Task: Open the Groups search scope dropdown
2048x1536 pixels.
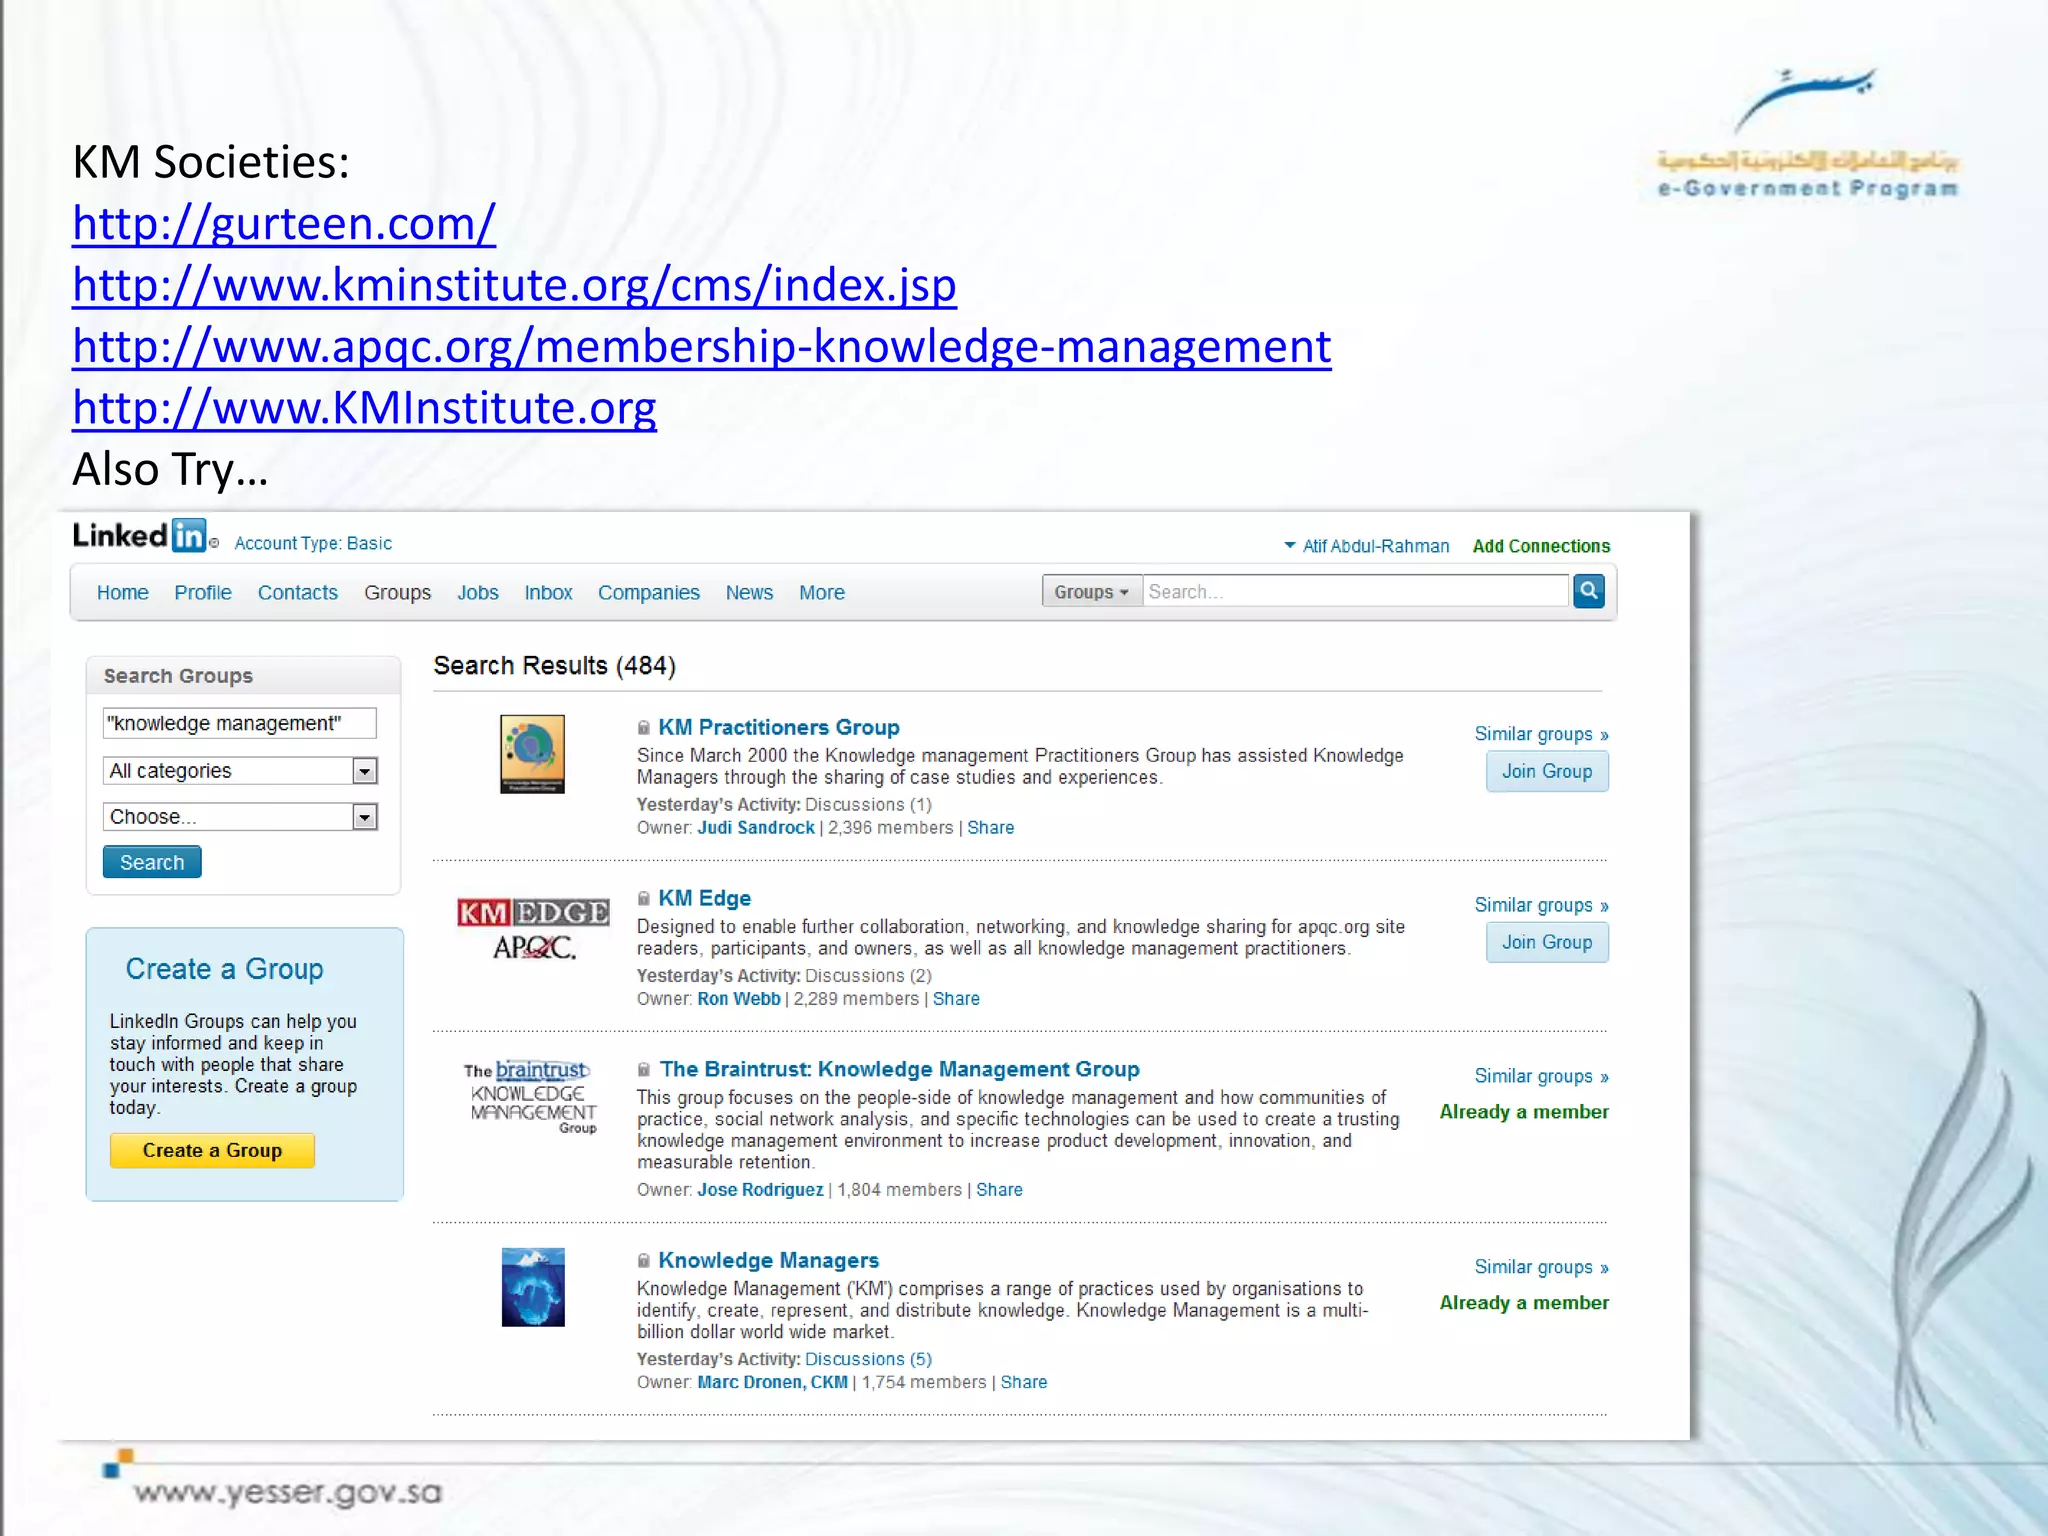Action: pos(1092,592)
